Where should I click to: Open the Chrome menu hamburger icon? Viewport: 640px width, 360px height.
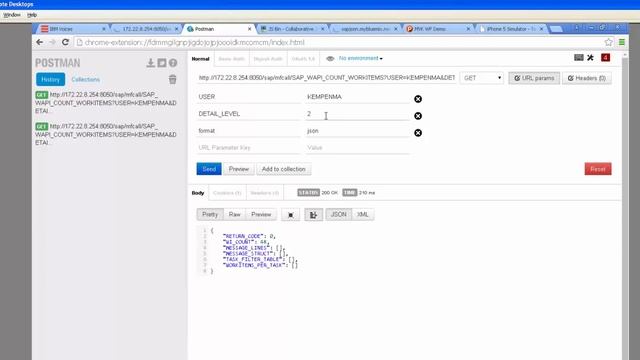[622, 42]
